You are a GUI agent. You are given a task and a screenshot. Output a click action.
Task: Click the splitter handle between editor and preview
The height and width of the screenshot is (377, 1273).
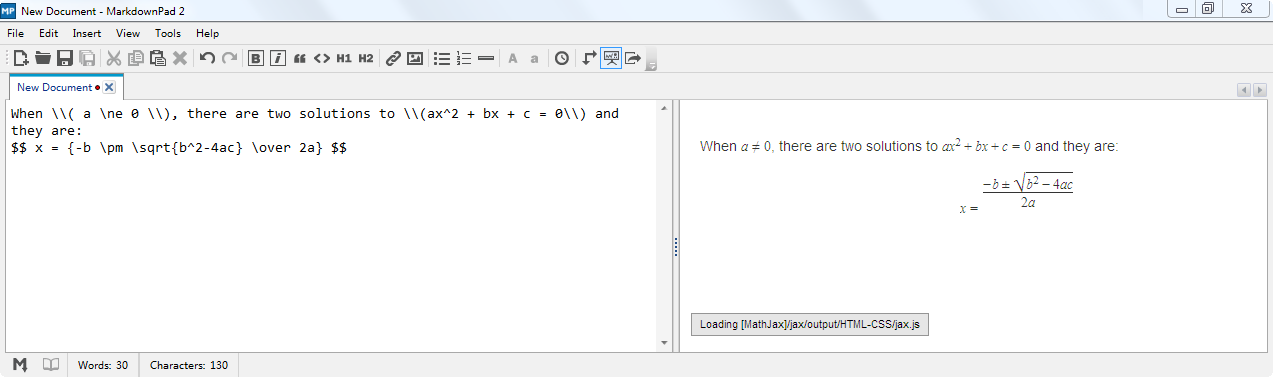pos(677,247)
